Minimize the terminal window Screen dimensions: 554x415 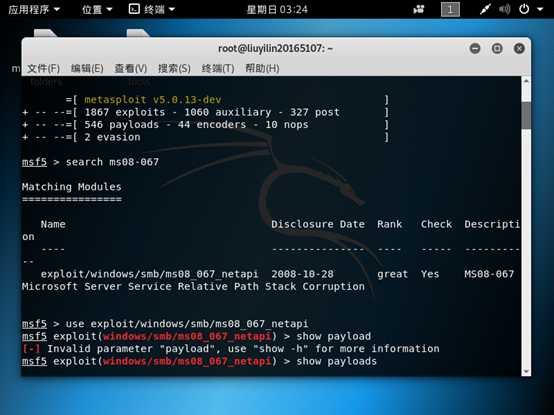pyautogui.click(x=475, y=48)
